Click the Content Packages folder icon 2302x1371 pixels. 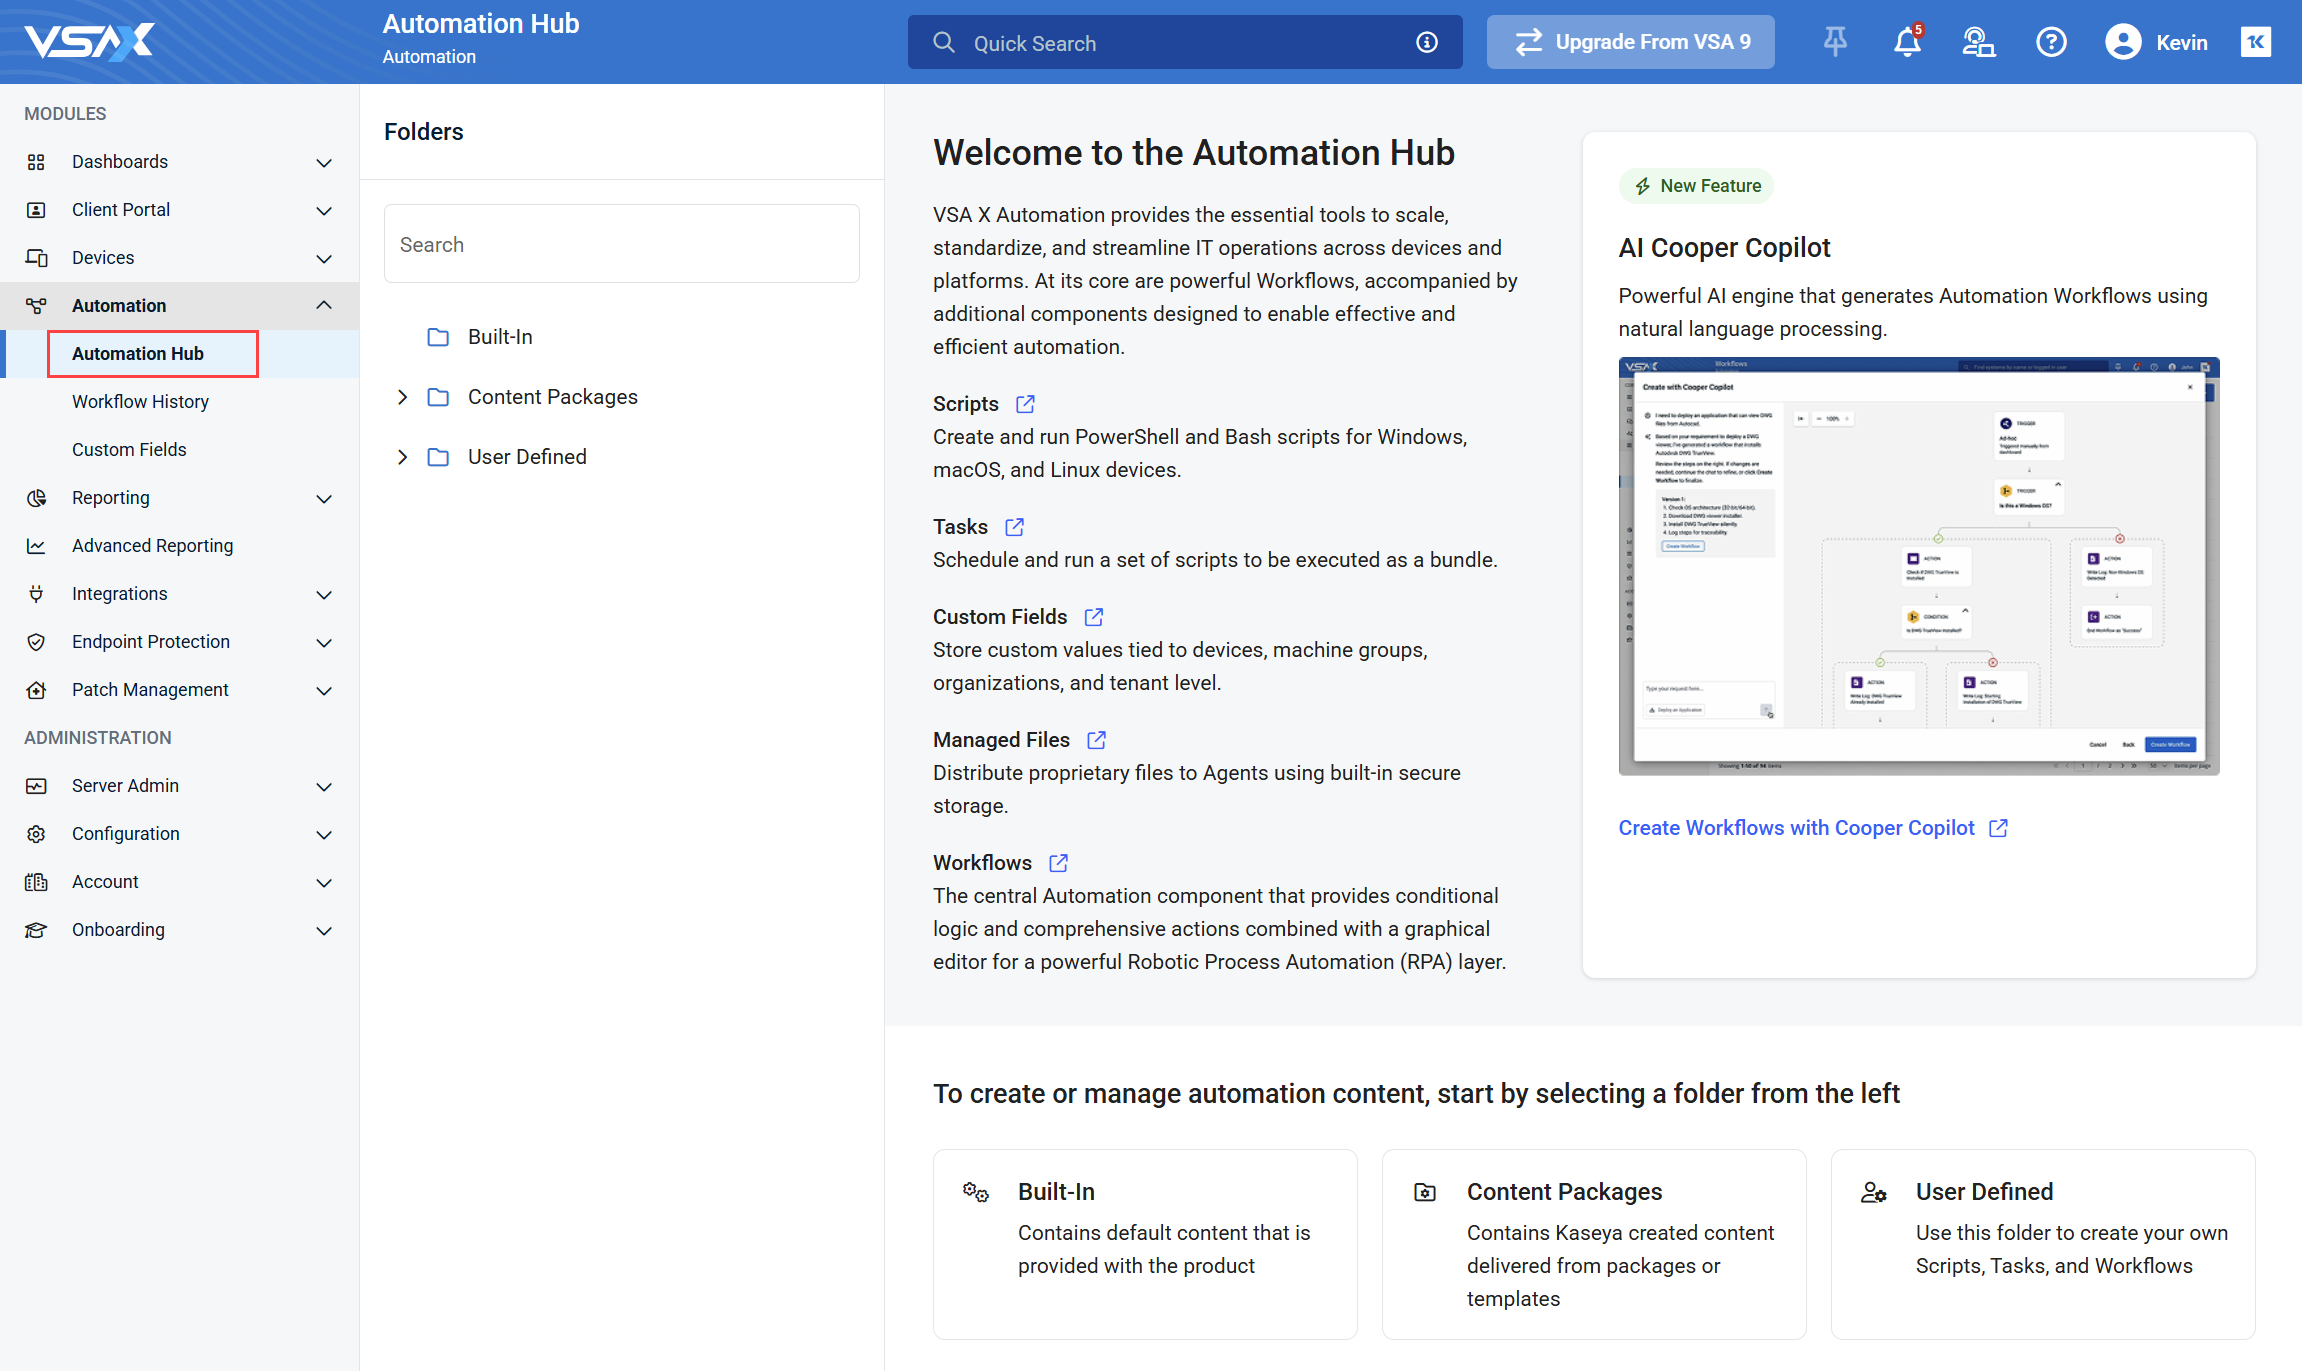(x=438, y=397)
